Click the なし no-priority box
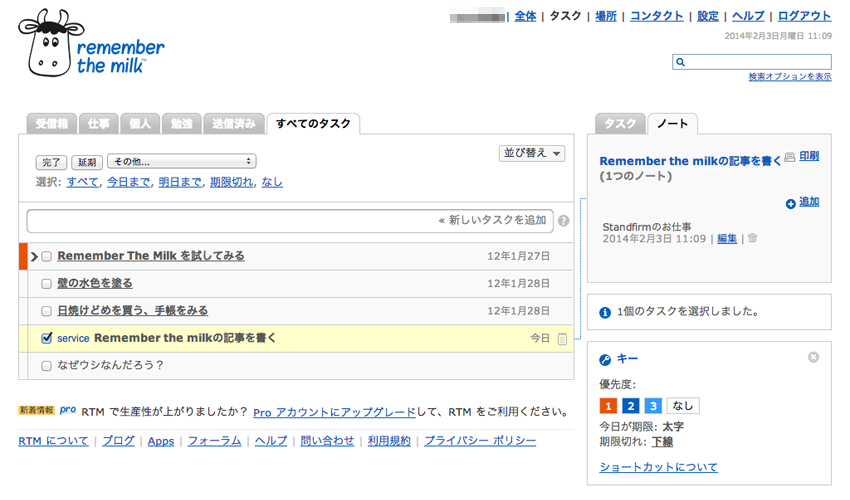 click(683, 406)
